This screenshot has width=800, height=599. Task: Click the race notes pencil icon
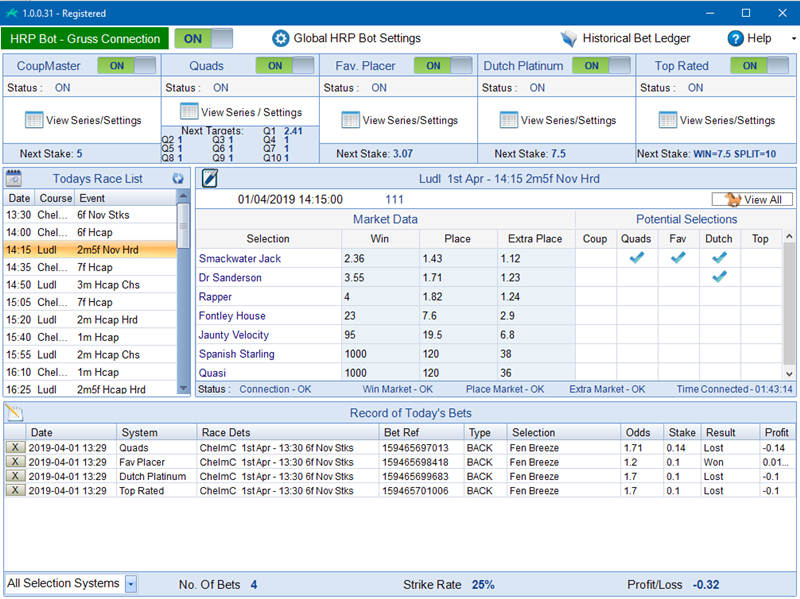210,178
